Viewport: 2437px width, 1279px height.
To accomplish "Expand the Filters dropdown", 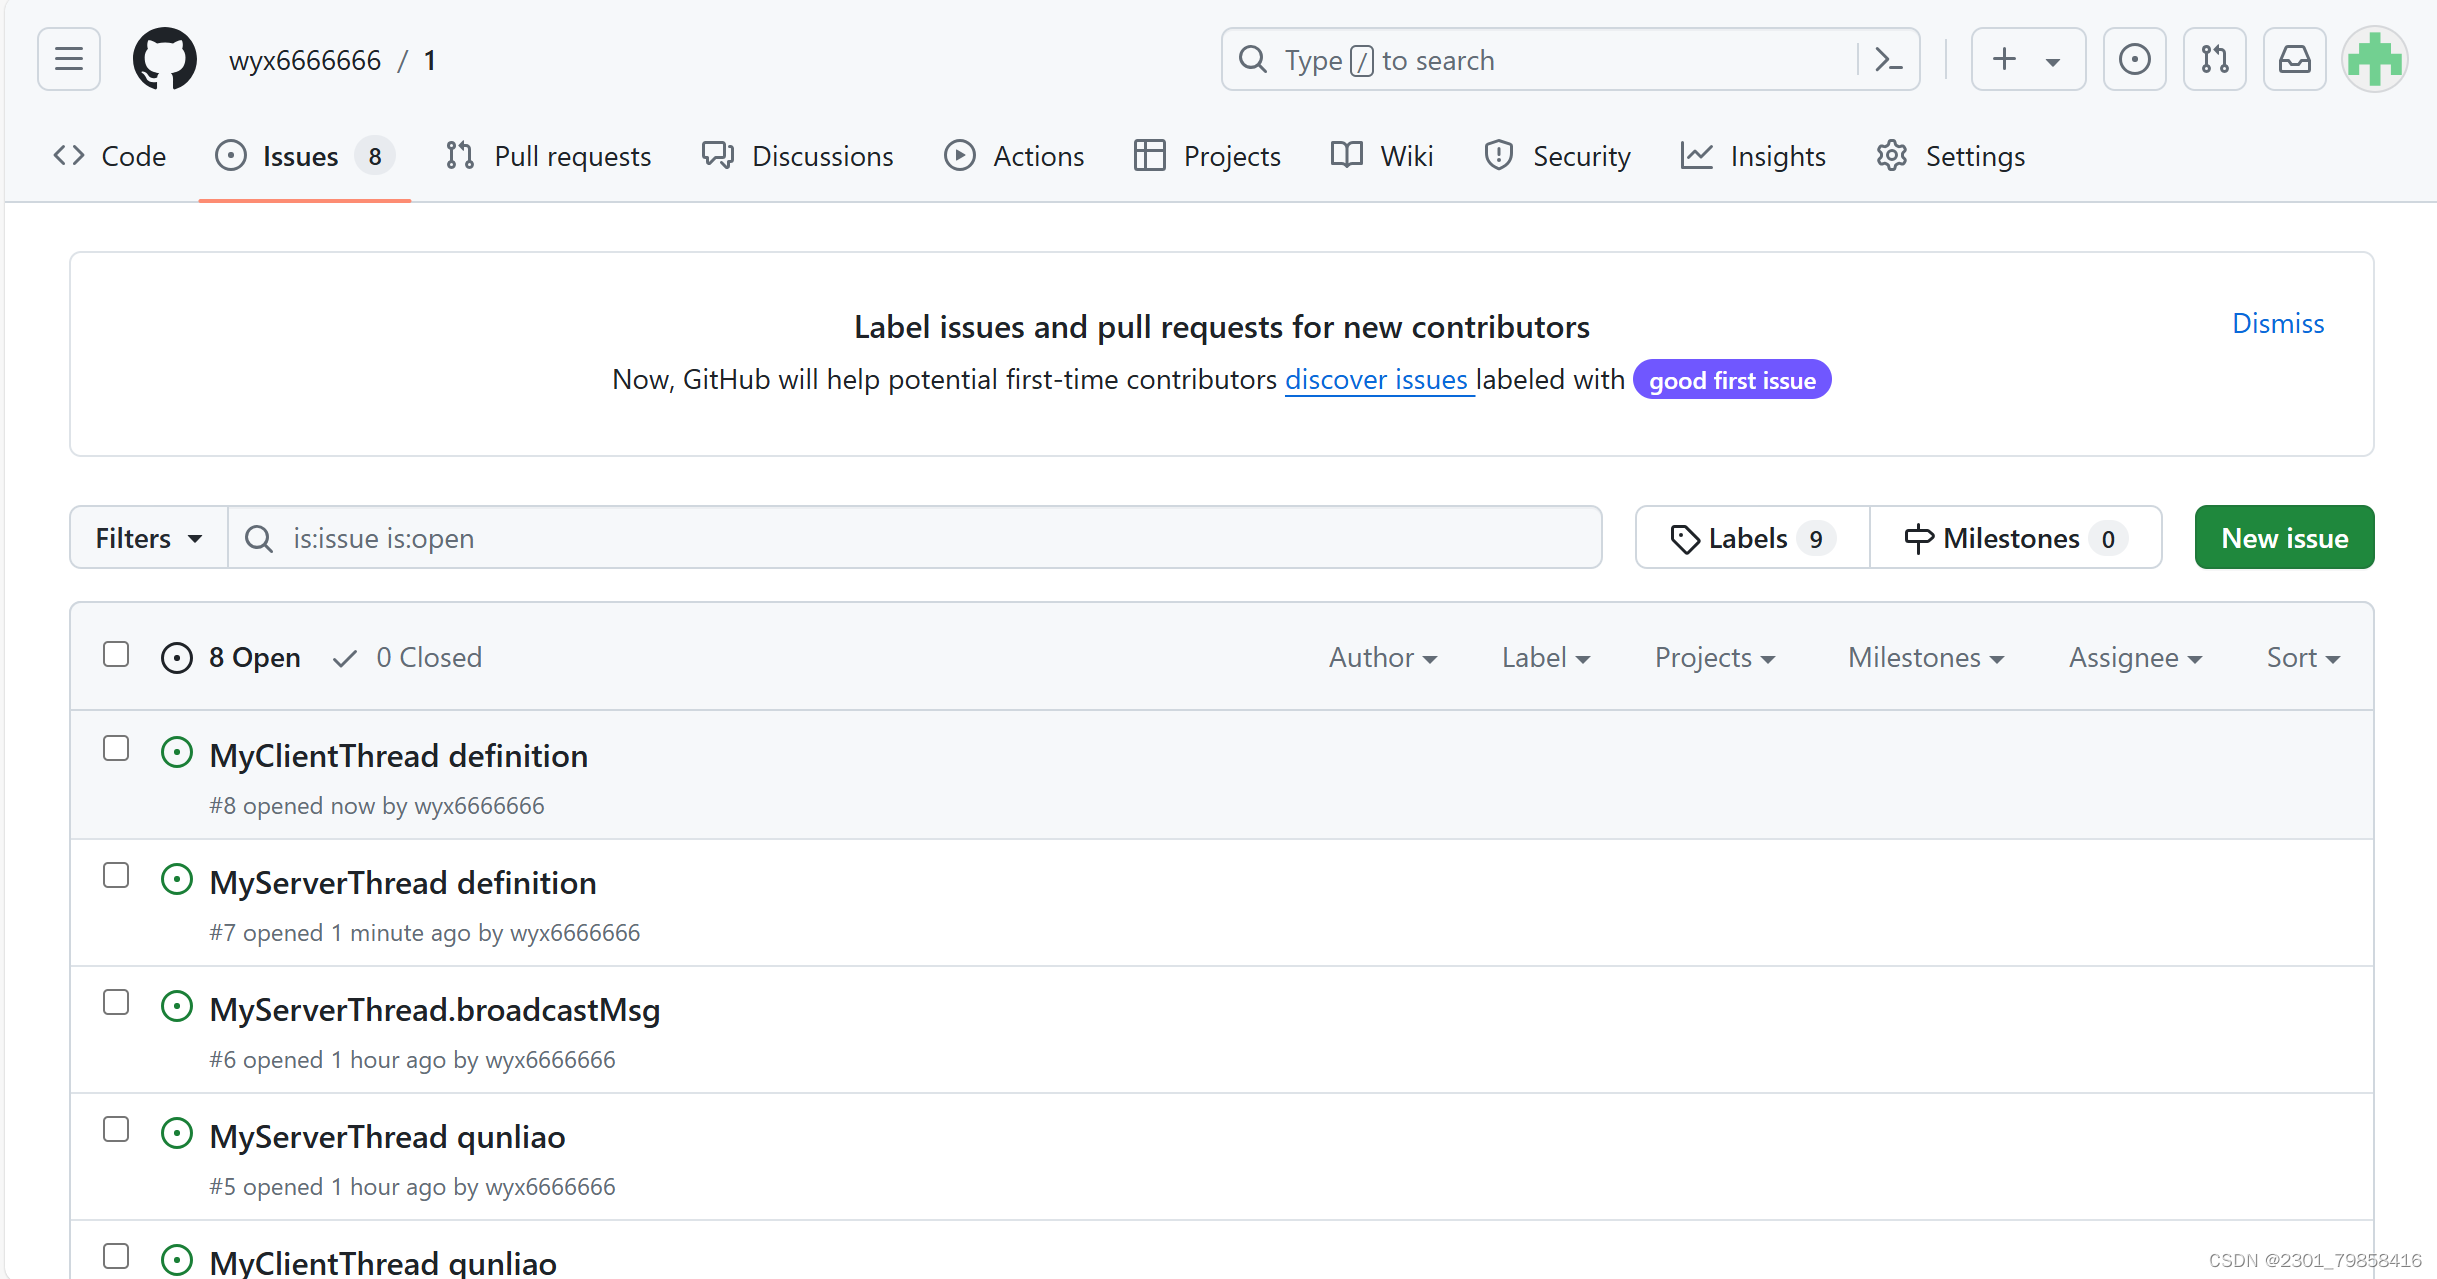I will (149, 538).
